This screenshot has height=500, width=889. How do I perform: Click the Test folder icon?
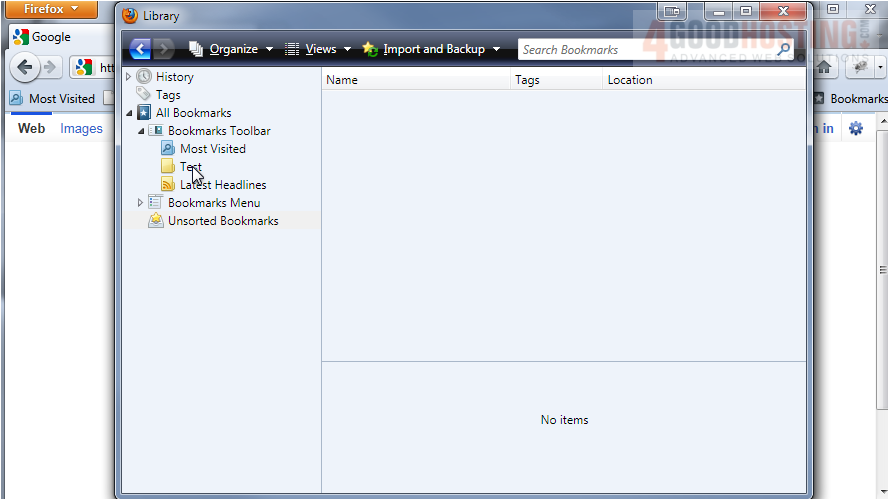click(x=168, y=167)
